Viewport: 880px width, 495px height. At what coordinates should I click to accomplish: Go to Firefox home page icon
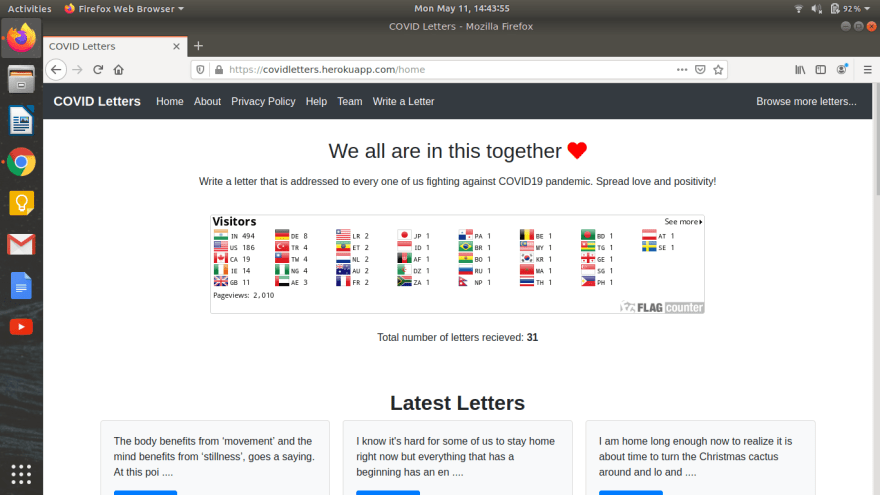118,70
